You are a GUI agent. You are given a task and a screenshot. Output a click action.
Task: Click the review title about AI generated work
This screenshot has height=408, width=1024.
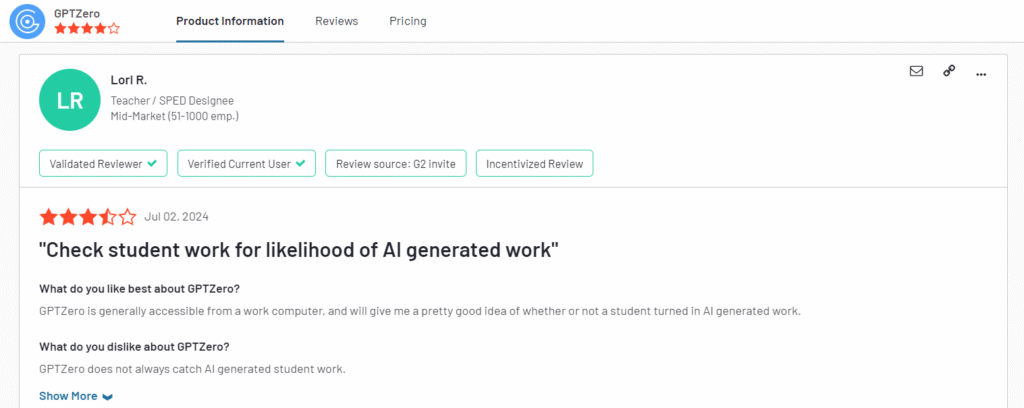click(x=298, y=250)
